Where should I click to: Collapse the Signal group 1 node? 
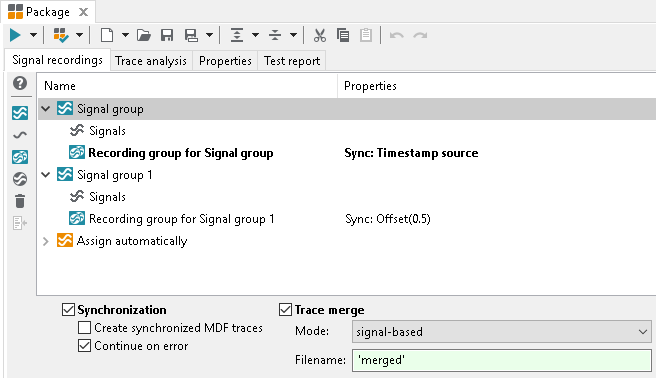coord(46,175)
